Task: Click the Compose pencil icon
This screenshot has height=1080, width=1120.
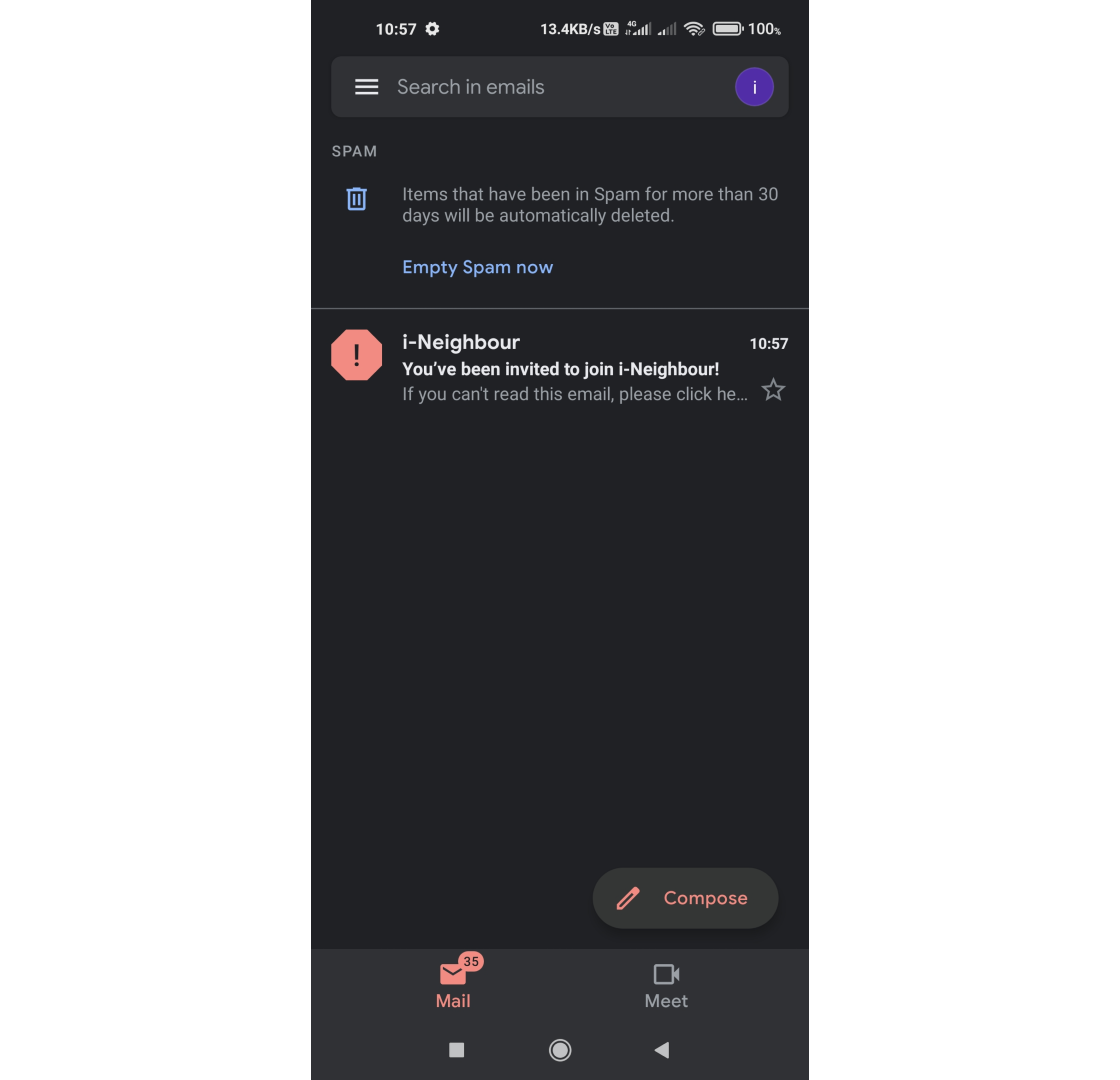Action: tap(628, 898)
